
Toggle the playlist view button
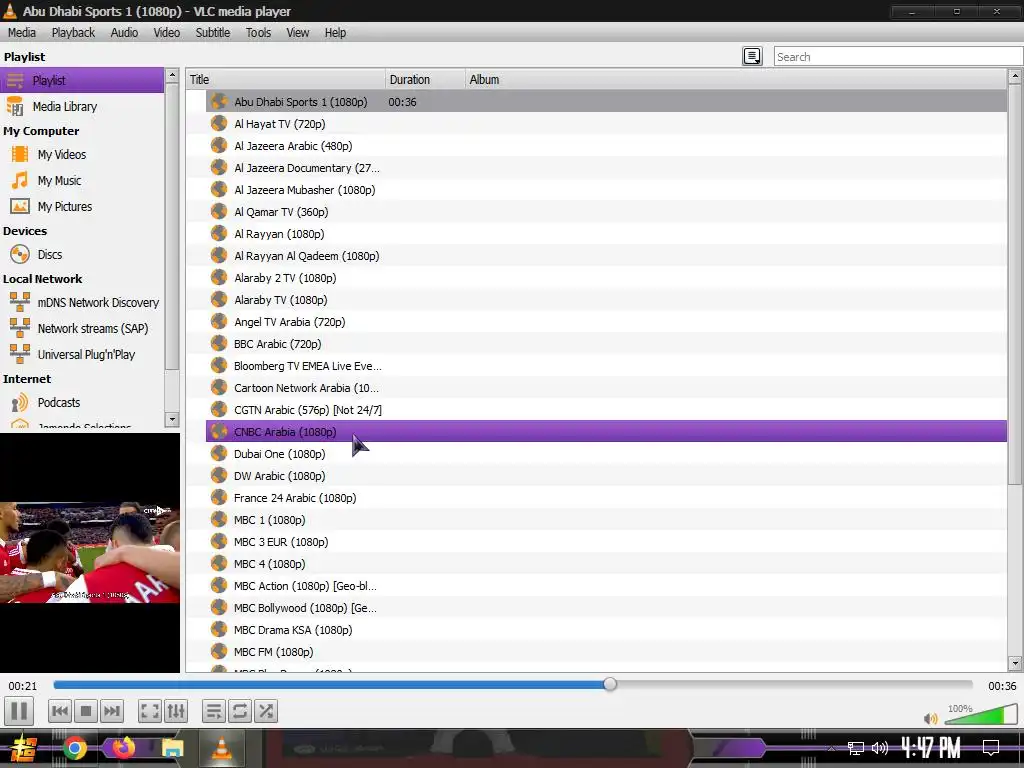(x=214, y=711)
